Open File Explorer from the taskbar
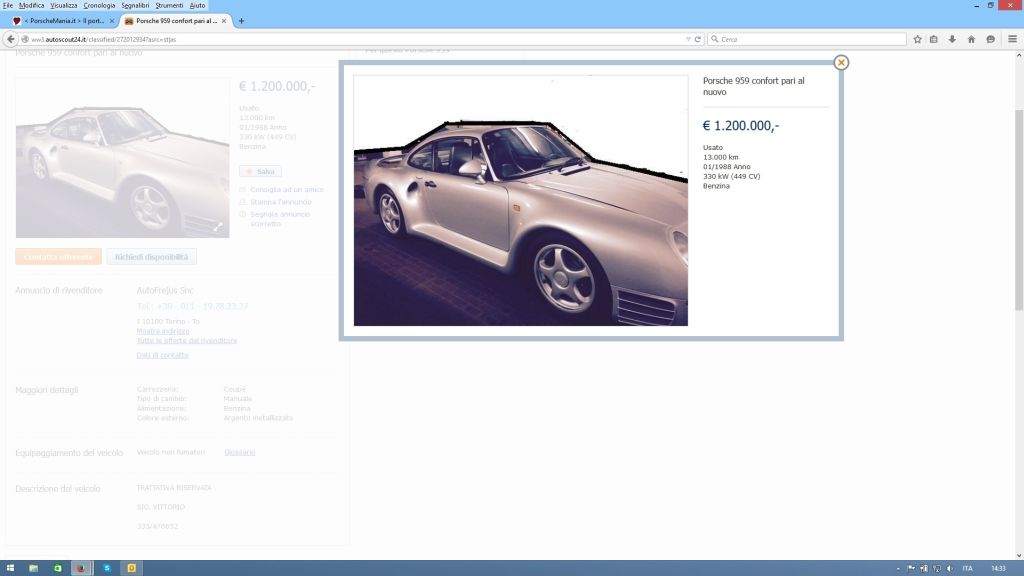Viewport: 1024px width, 576px height. pyautogui.click(x=33, y=568)
